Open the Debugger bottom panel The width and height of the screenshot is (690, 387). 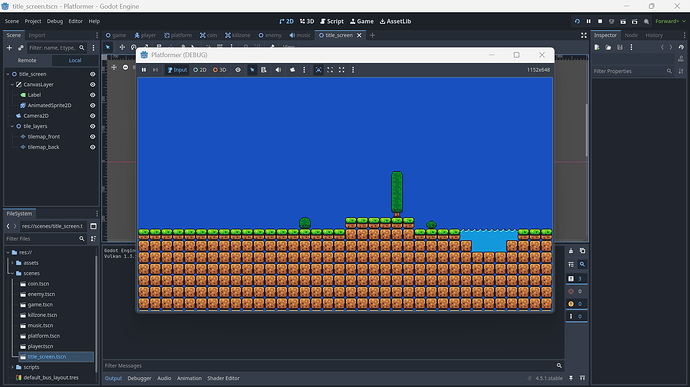[x=139, y=378]
